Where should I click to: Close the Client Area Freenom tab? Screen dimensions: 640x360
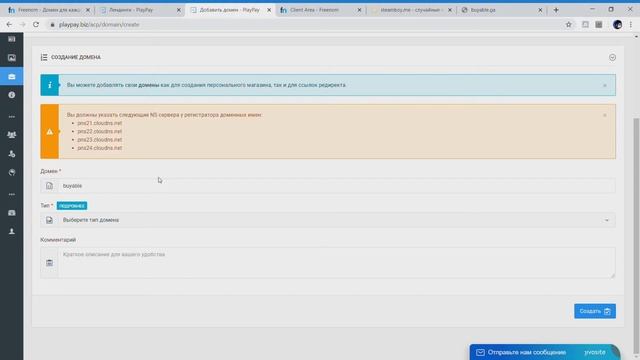359,10
